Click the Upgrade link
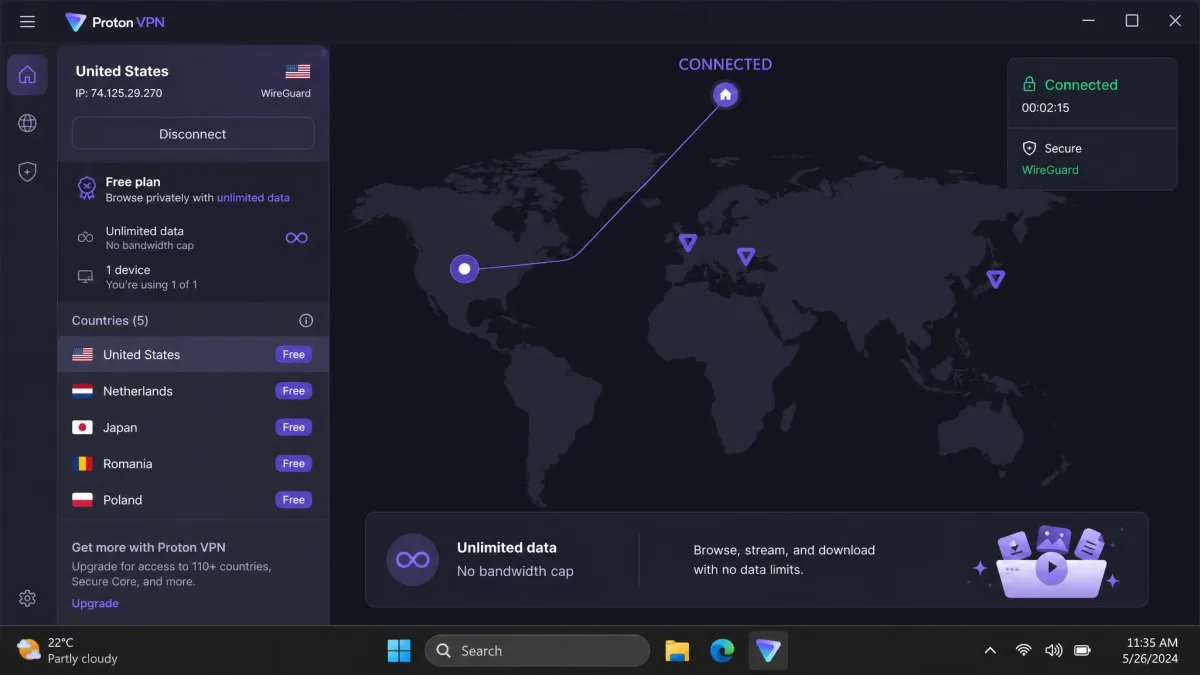The image size is (1200, 675). (95, 603)
